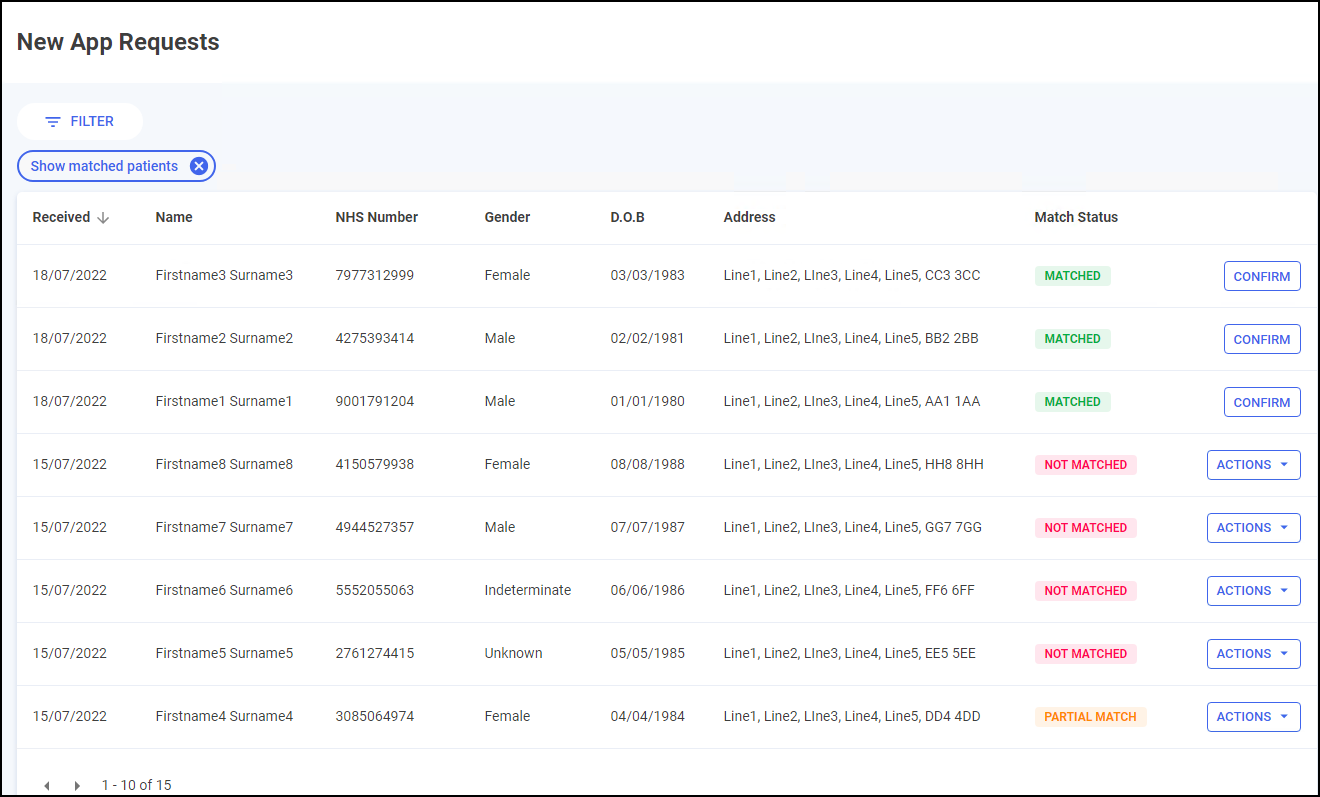1320x797 pixels.
Task: Expand Actions menu for Firstname6 Surname6
Action: point(1253,591)
